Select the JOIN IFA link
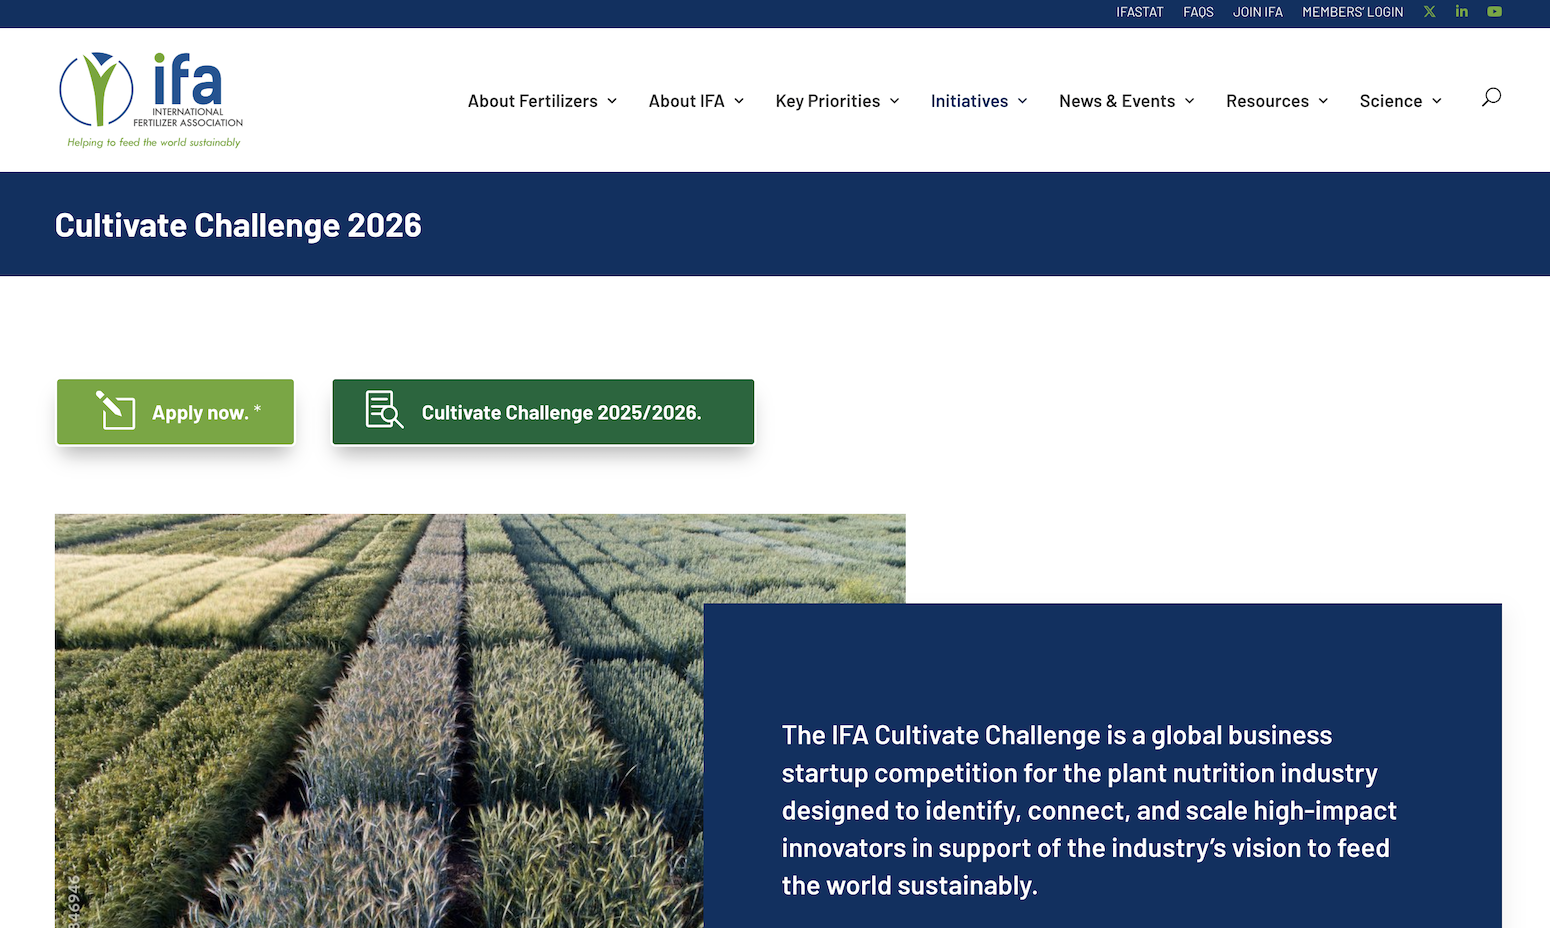Viewport: 1550px width, 928px height. pyautogui.click(x=1257, y=12)
